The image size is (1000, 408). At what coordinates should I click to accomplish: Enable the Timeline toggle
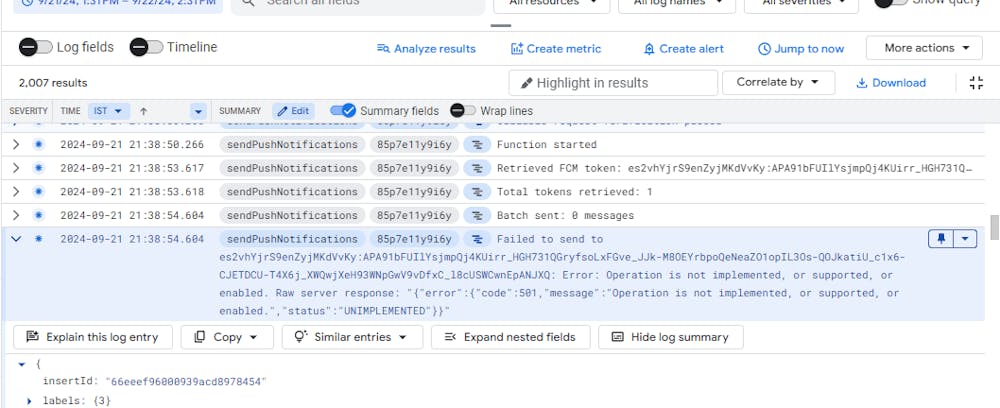pyautogui.click(x=147, y=47)
